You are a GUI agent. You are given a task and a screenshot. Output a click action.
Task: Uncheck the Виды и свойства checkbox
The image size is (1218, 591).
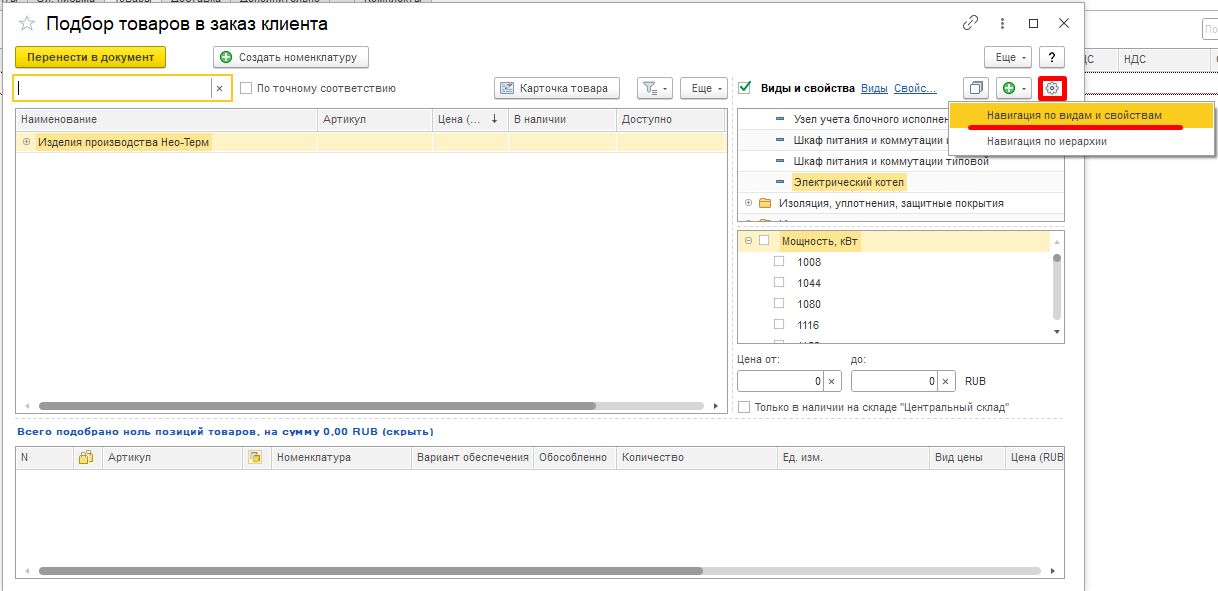point(744,88)
